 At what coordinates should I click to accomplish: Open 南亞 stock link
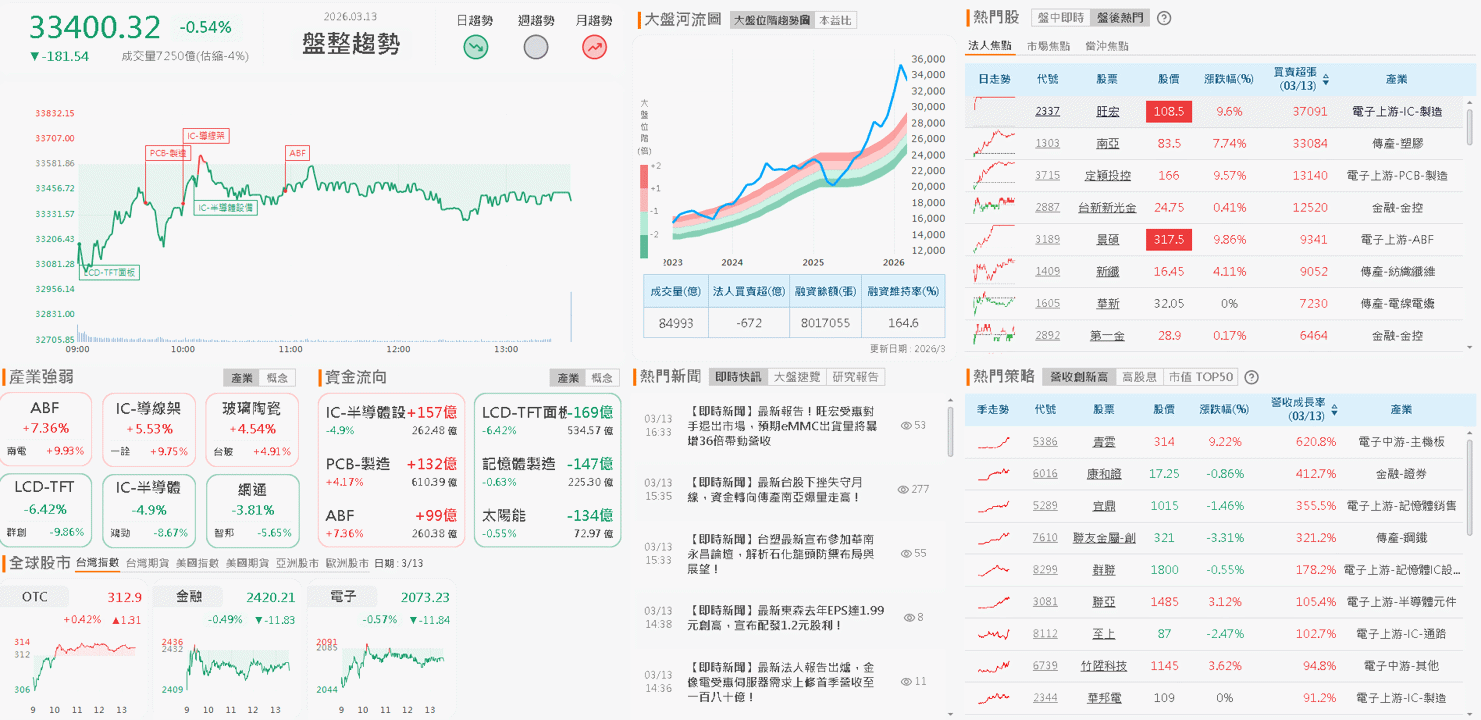click(x=1107, y=144)
